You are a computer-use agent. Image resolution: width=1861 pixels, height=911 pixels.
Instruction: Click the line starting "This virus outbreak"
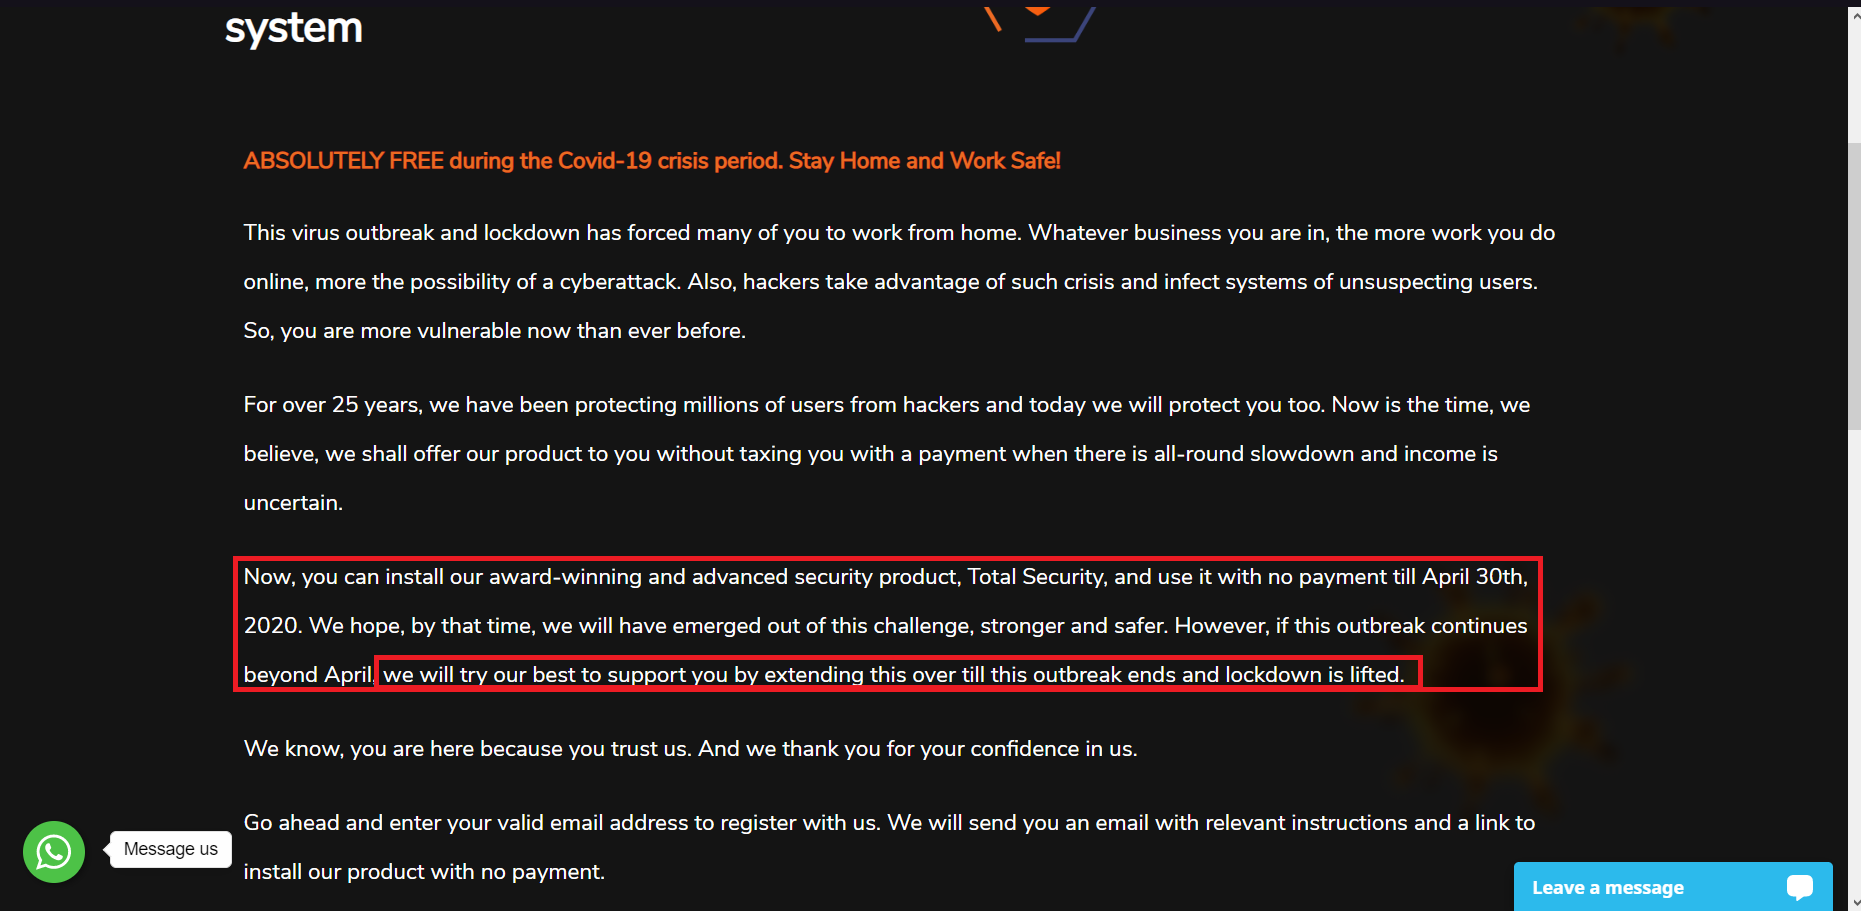pos(898,233)
